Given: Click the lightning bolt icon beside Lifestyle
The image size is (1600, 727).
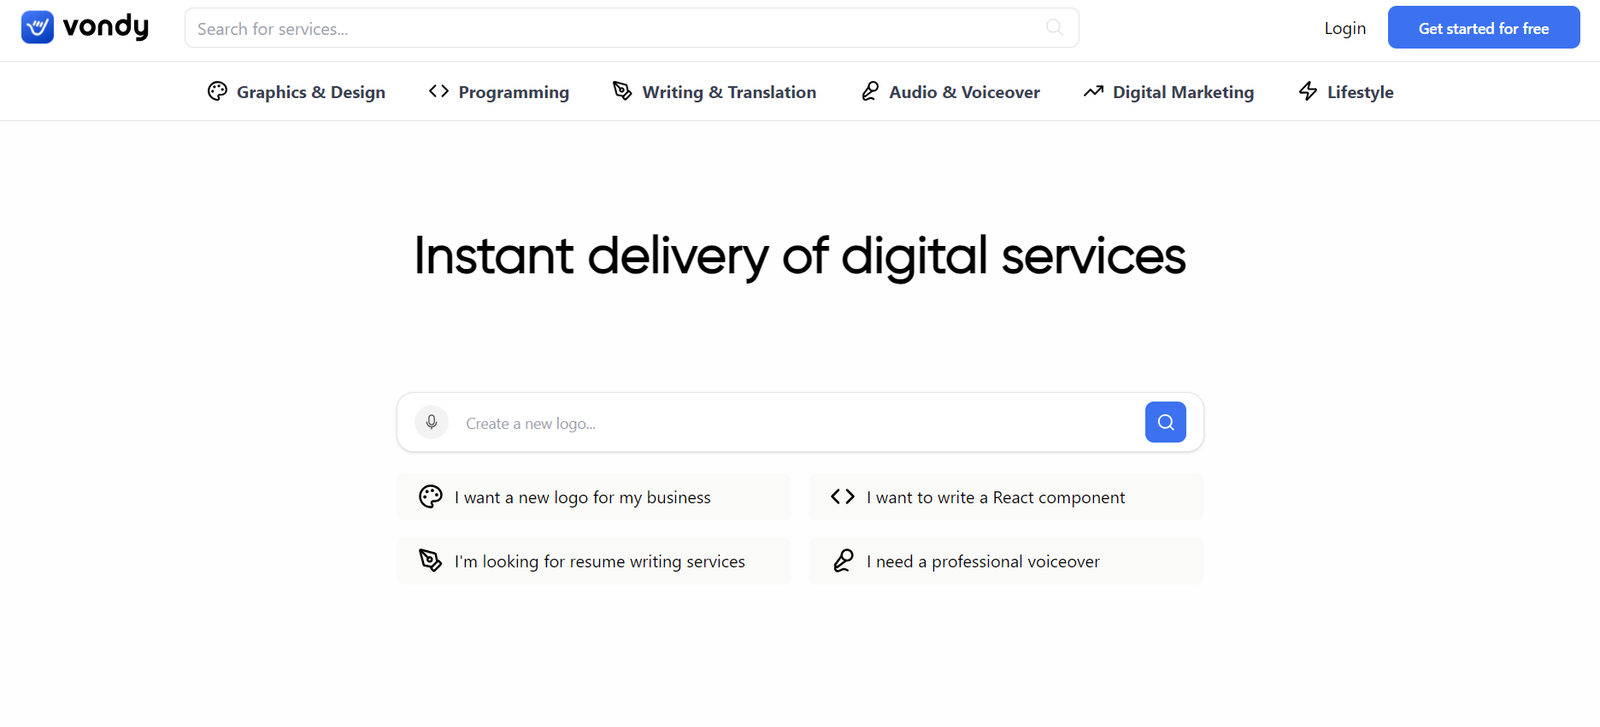Looking at the screenshot, I should (1307, 91).
